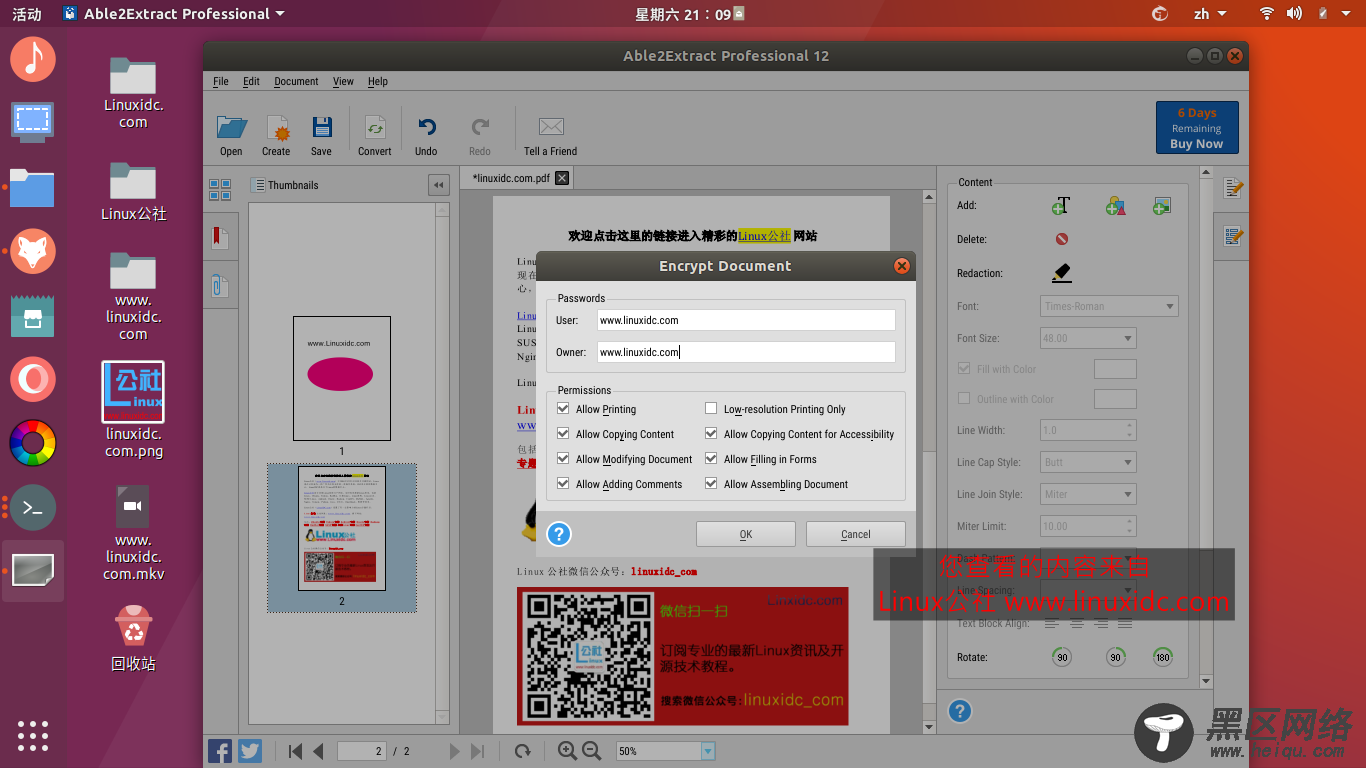Click the Create PDF toolbar icon
The width and height of the screenshot is (1366, 768).
[x=276, y=127]
